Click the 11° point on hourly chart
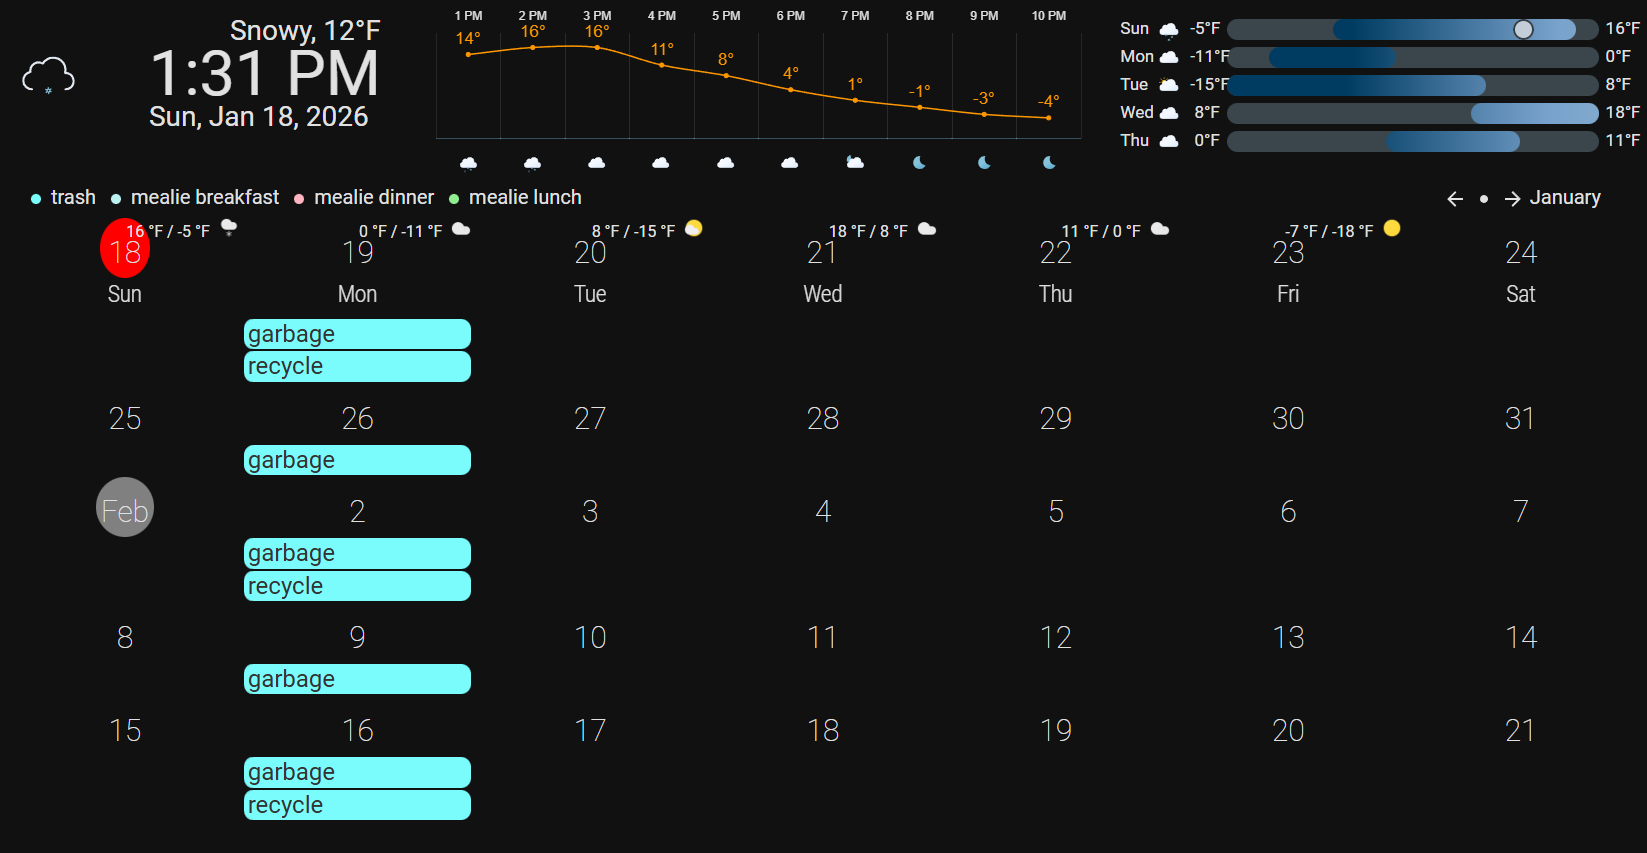This screenshot has width=1647, height=853. tap(661, 65)
